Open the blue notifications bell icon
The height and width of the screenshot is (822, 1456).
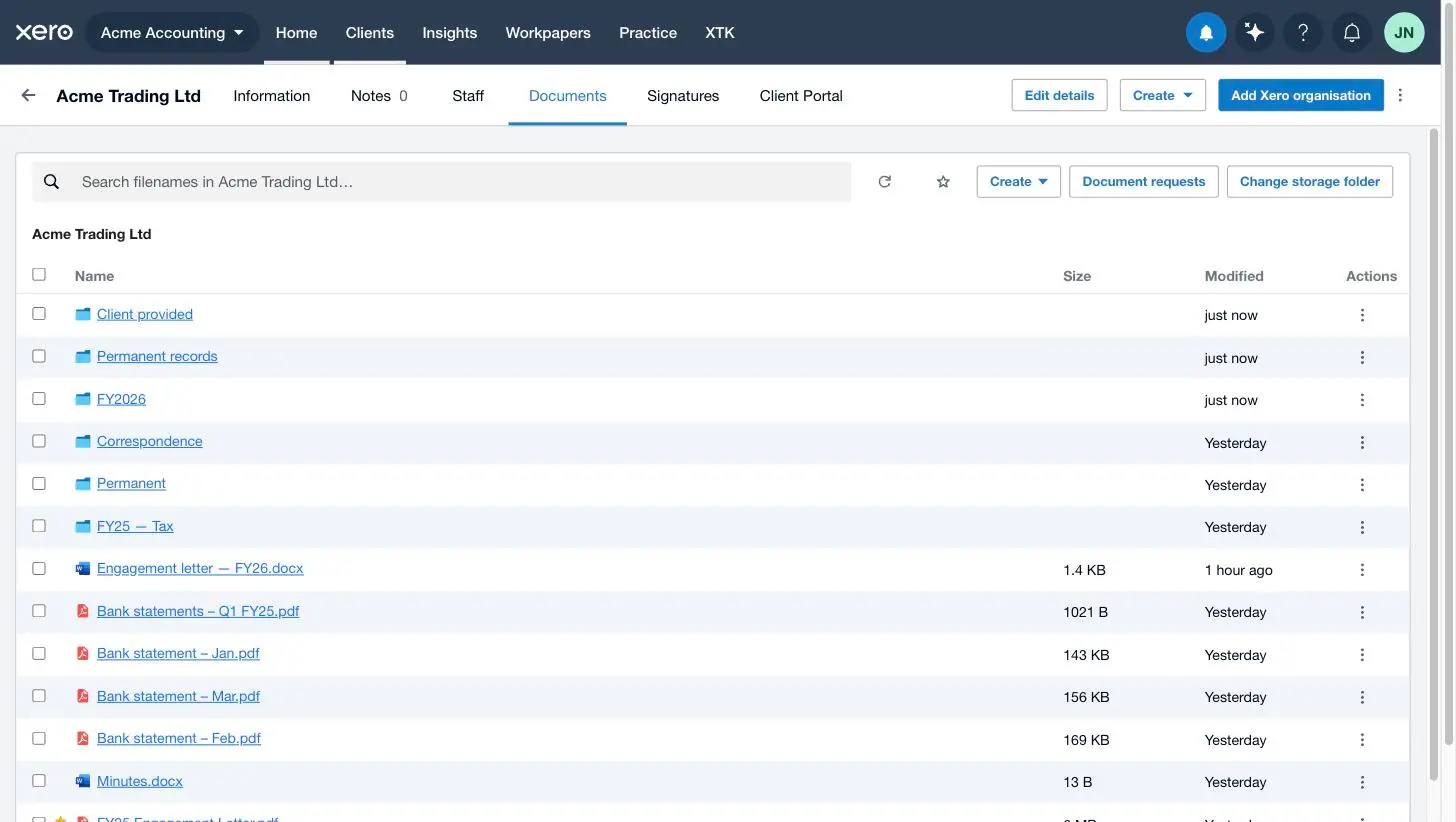(x=1206, y=33)
